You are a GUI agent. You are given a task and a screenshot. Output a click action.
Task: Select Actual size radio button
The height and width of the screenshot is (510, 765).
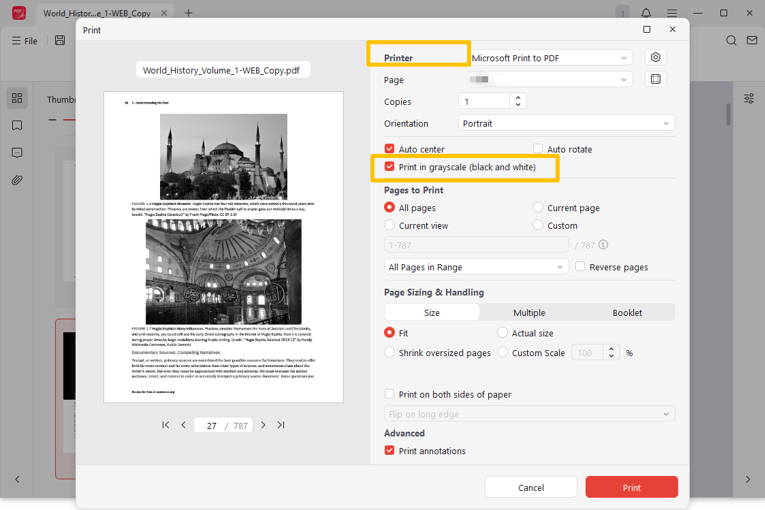coord(502,332)
